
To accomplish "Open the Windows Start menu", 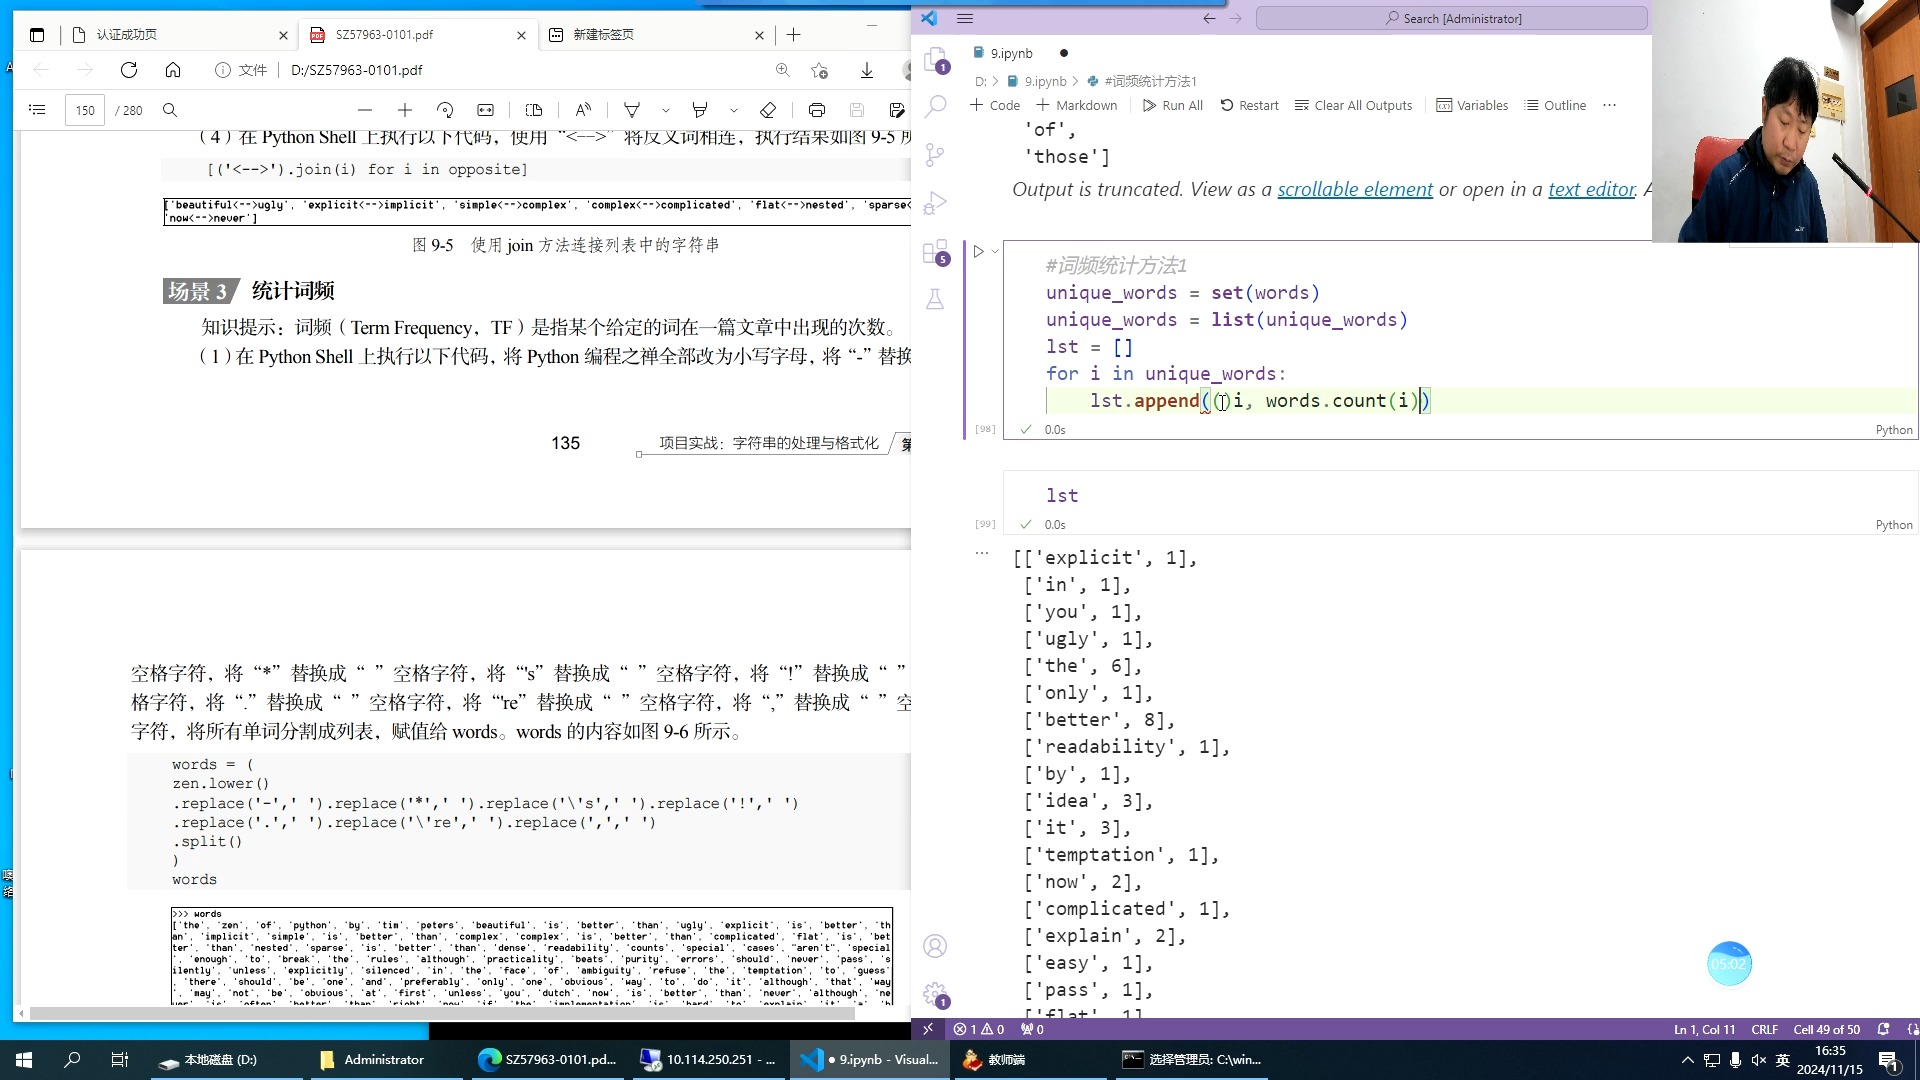I will pyautogui.click(x=24, y=1059).
